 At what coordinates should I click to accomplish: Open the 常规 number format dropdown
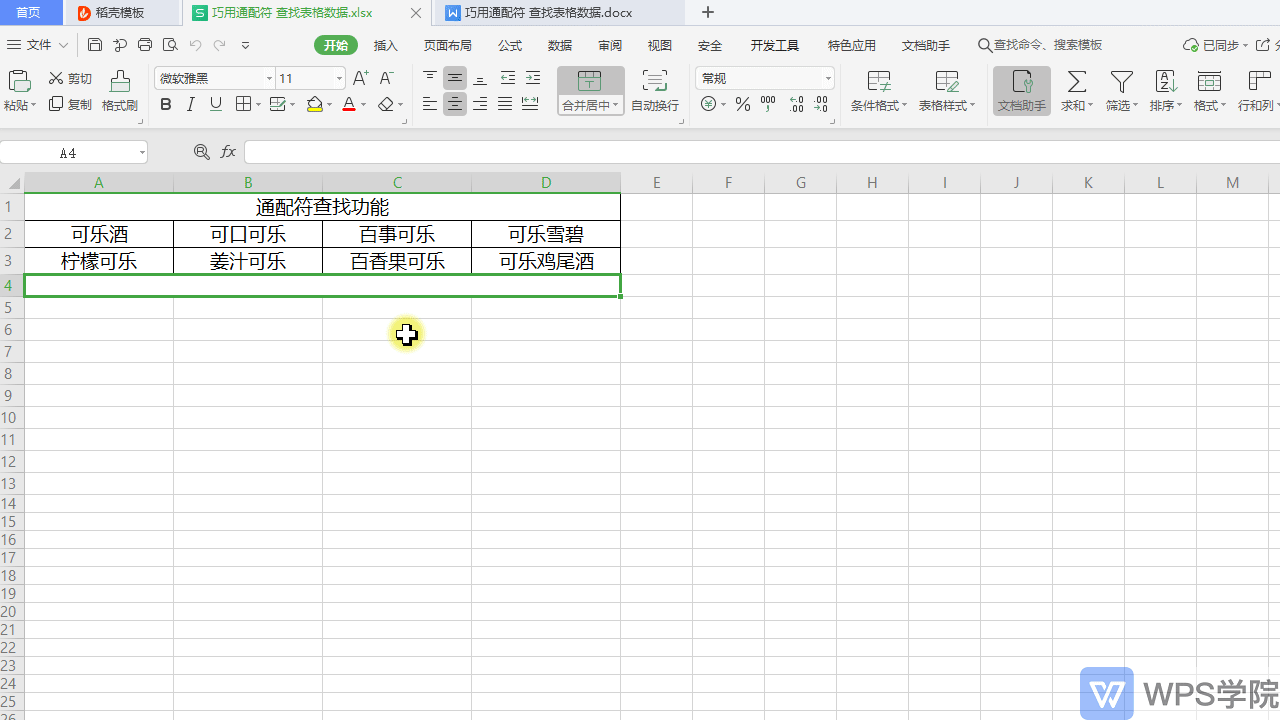(826, 78)
